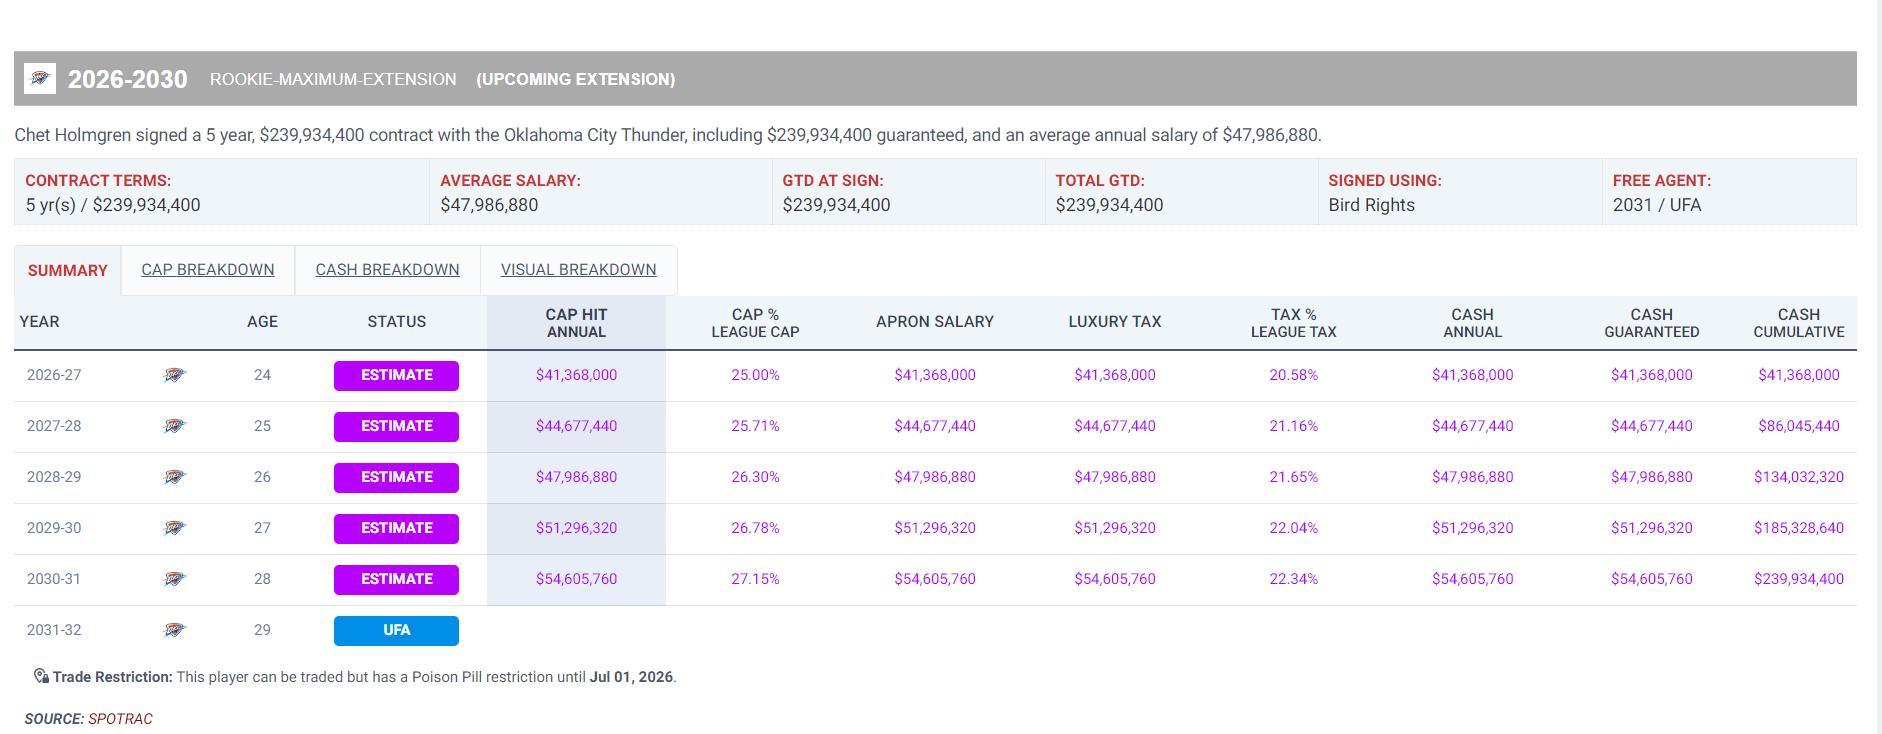Select the Visual Breakdown tab
1882x734 pixels.
click(x=578, y=270)
